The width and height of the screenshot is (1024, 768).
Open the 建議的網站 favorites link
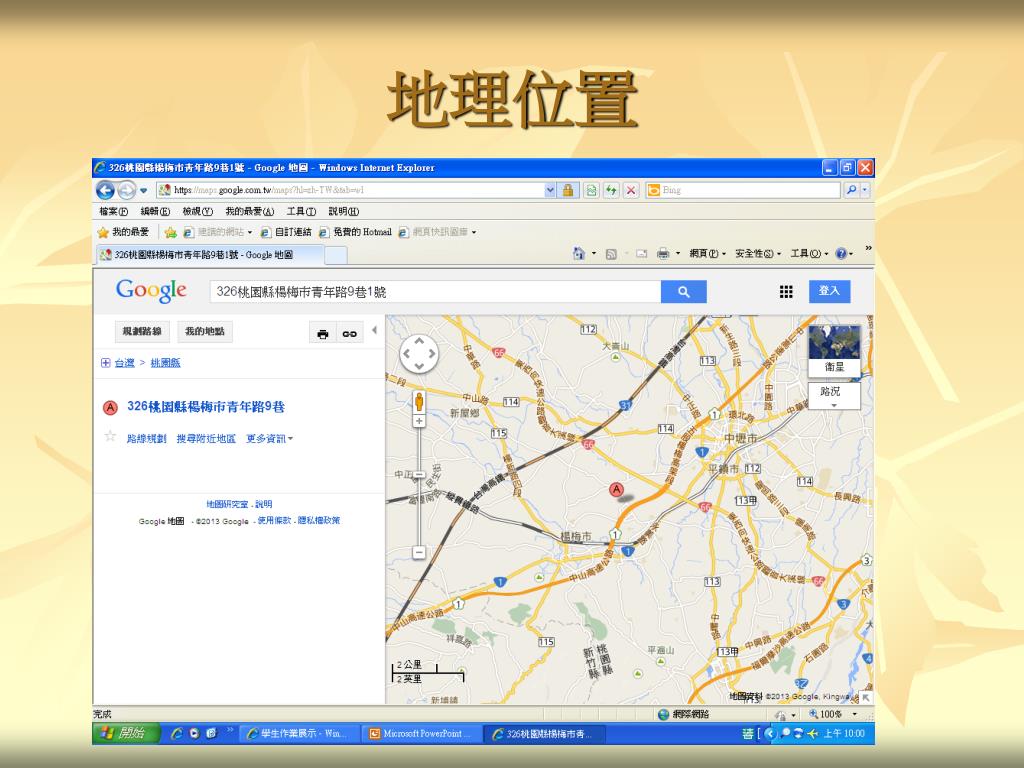(x=217, y=232)
